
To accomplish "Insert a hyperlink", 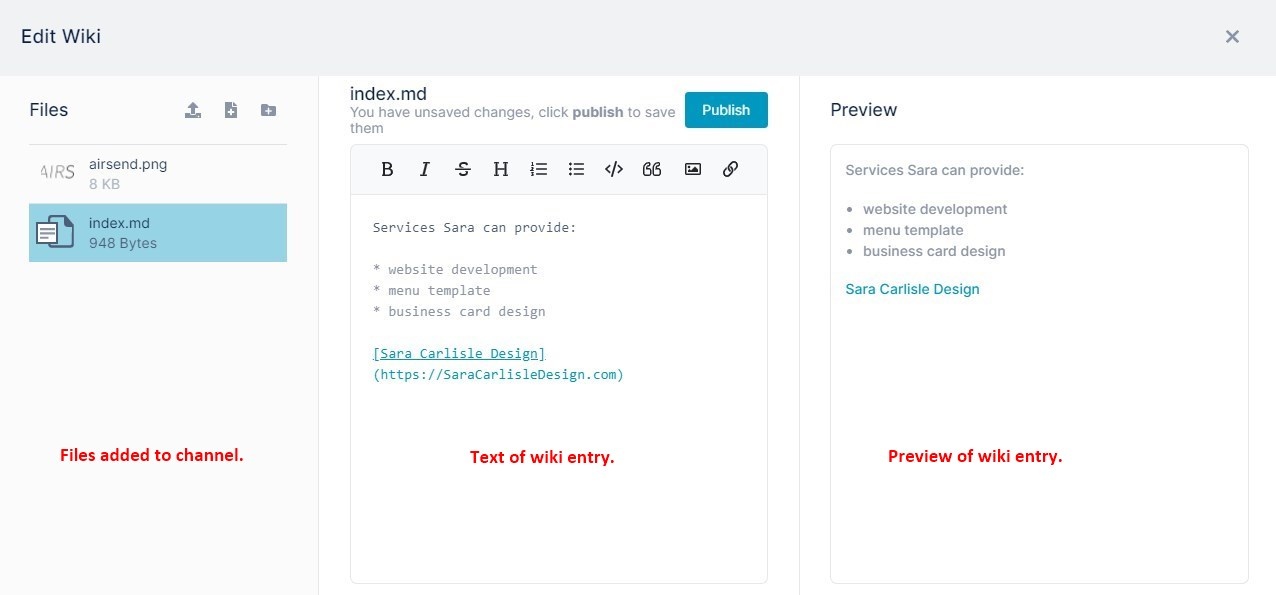I will (730, 169).
